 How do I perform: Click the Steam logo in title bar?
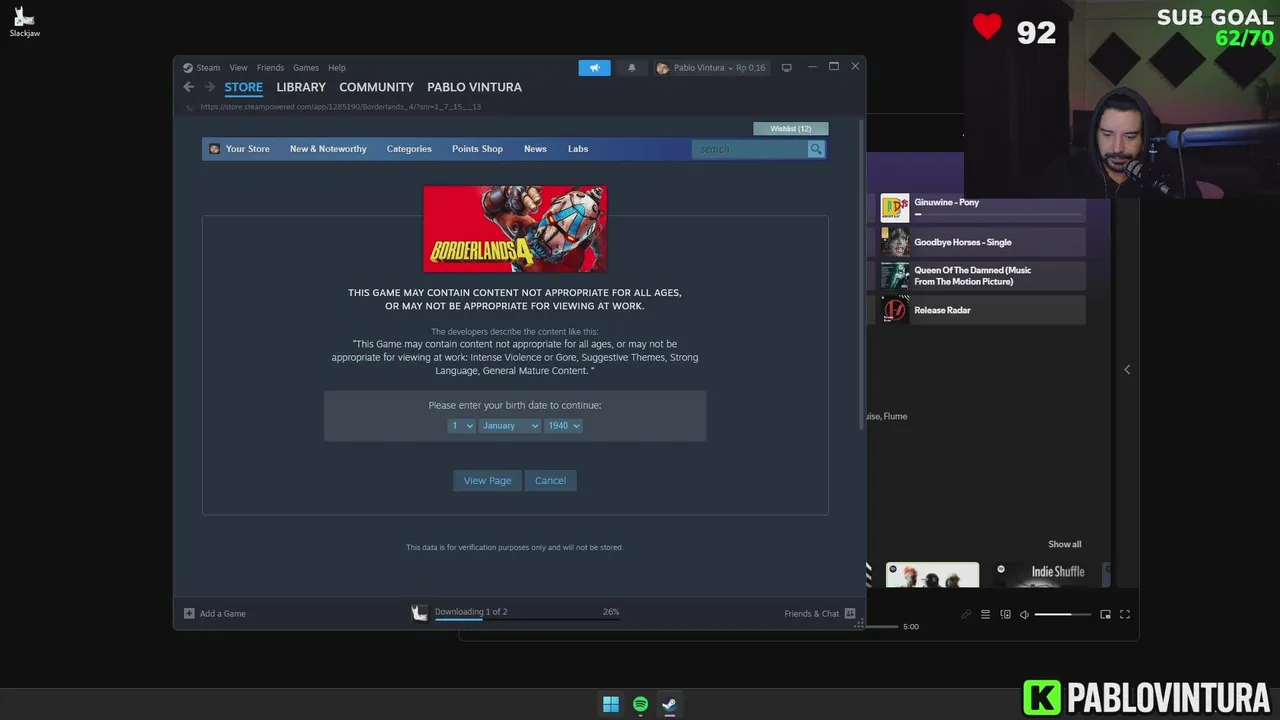[187, 68]
